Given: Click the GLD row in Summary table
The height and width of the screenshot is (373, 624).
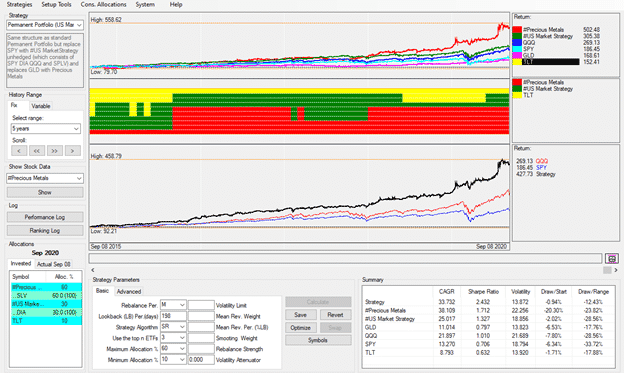Looking at the screenshot, I should tap(488, 327).
